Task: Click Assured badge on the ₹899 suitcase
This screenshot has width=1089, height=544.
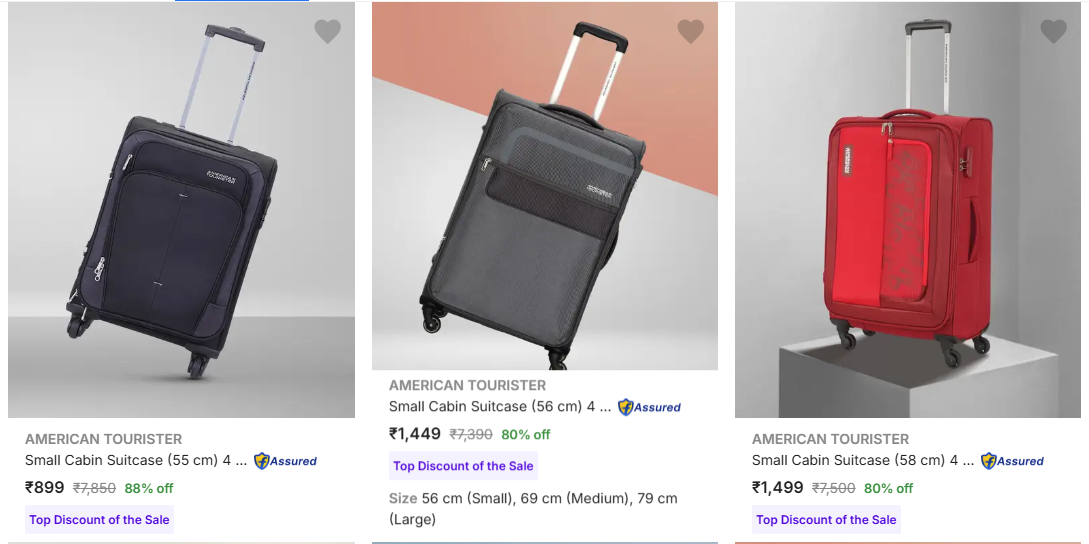Action: (x=285, y=461)
